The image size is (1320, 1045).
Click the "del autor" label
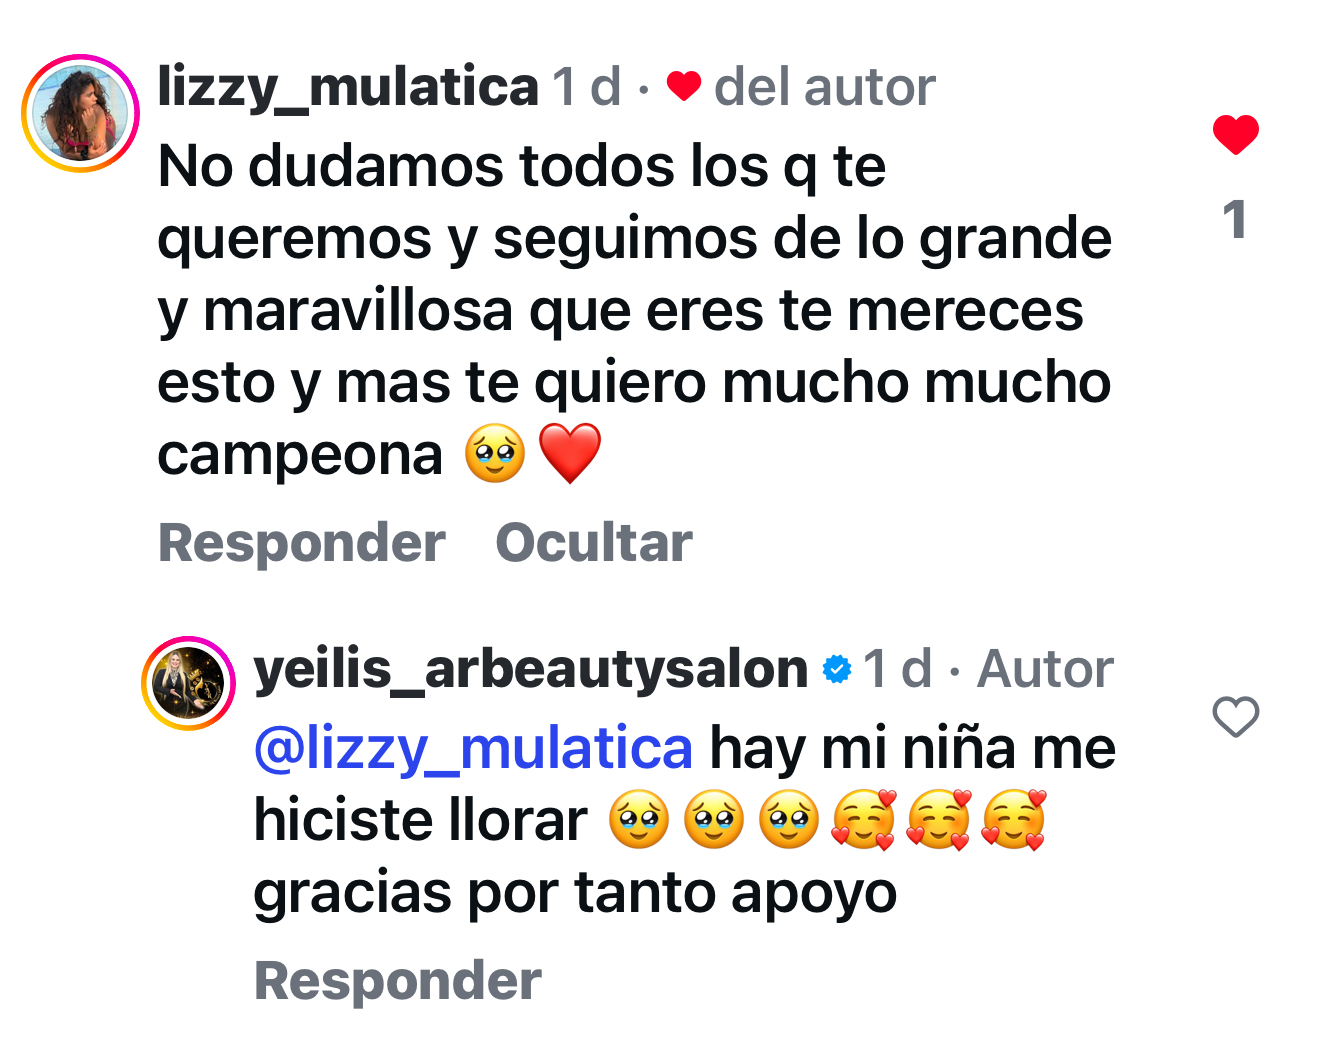[x=824, y=87]
